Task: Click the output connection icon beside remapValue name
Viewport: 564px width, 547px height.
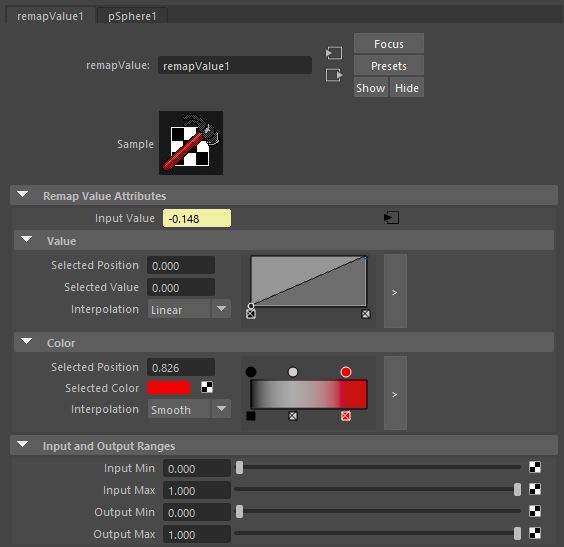Action: coord(334,75)
